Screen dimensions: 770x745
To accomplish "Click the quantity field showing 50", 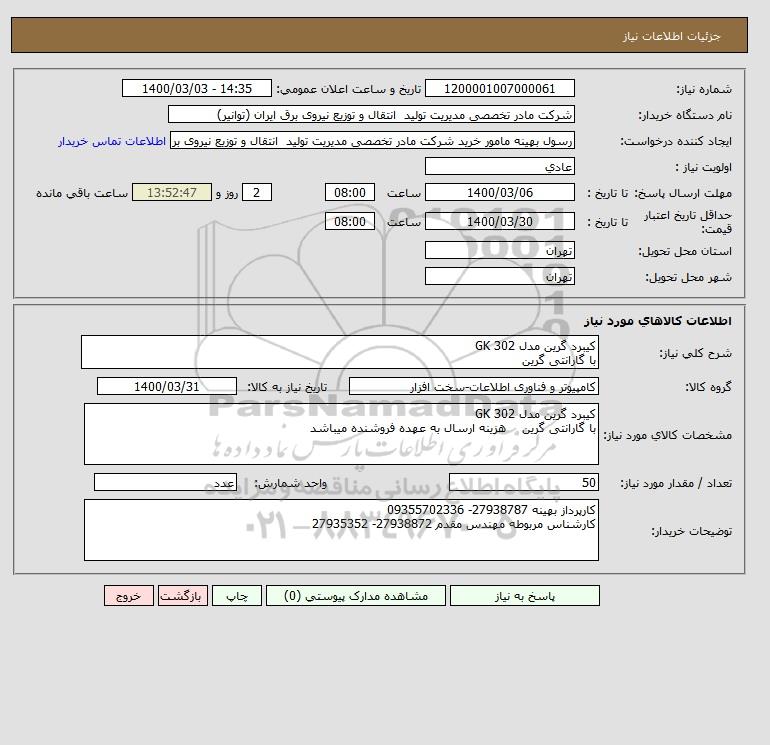I will coord(523,482).
